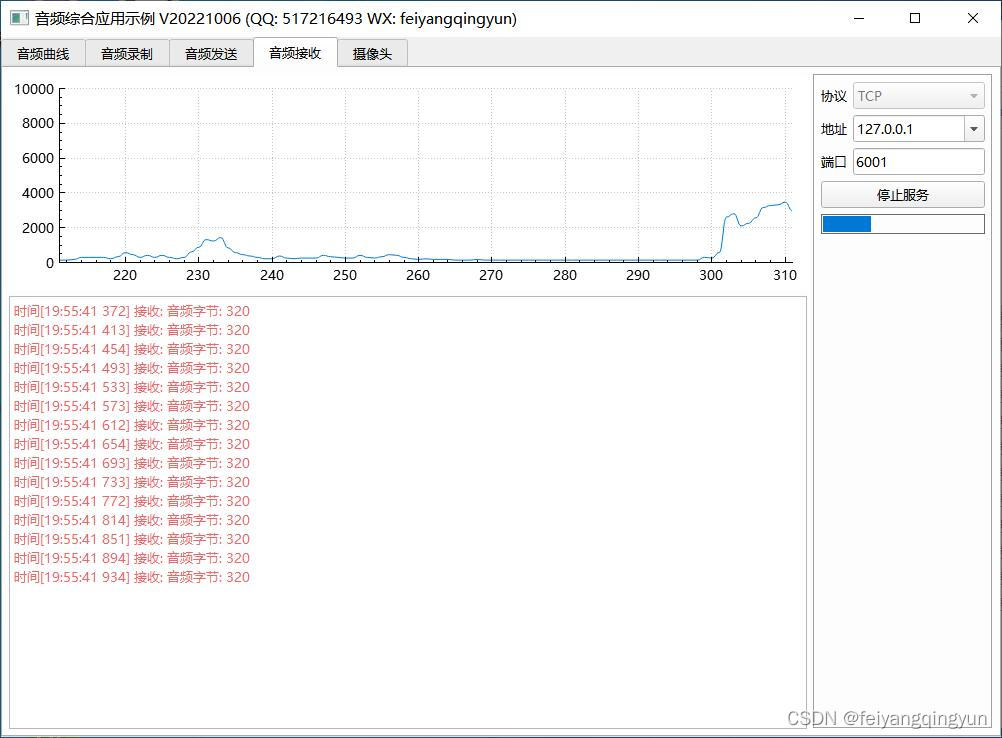Click the 230 label on chart x-axis
The image size is (1002, 738).
tap(198, 275)
